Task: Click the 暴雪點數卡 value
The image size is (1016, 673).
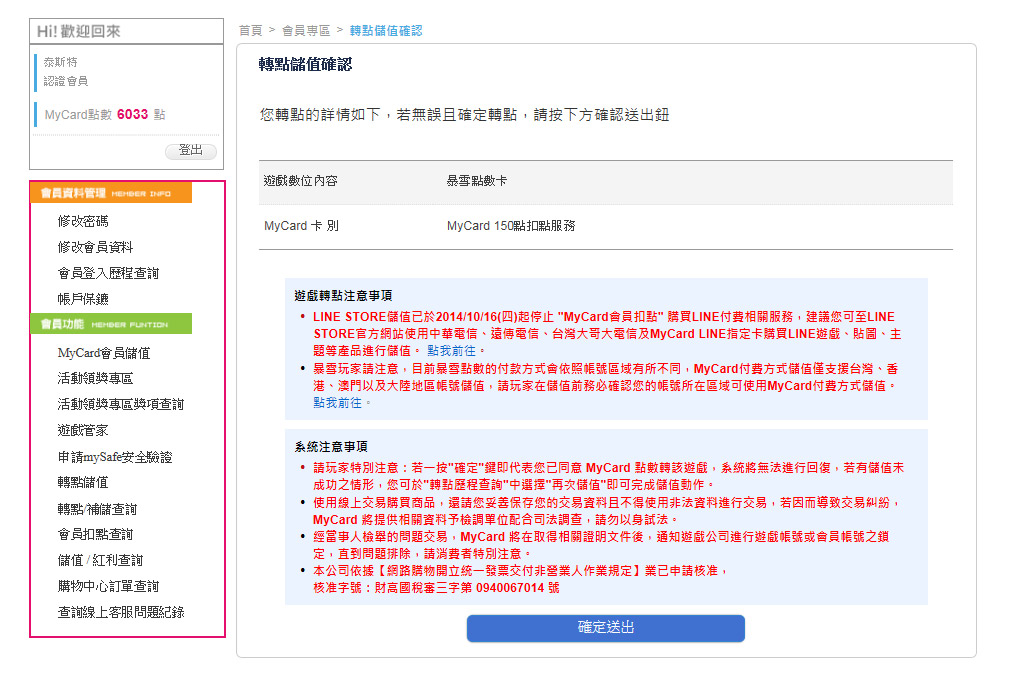Action: [x=476, y=181]
